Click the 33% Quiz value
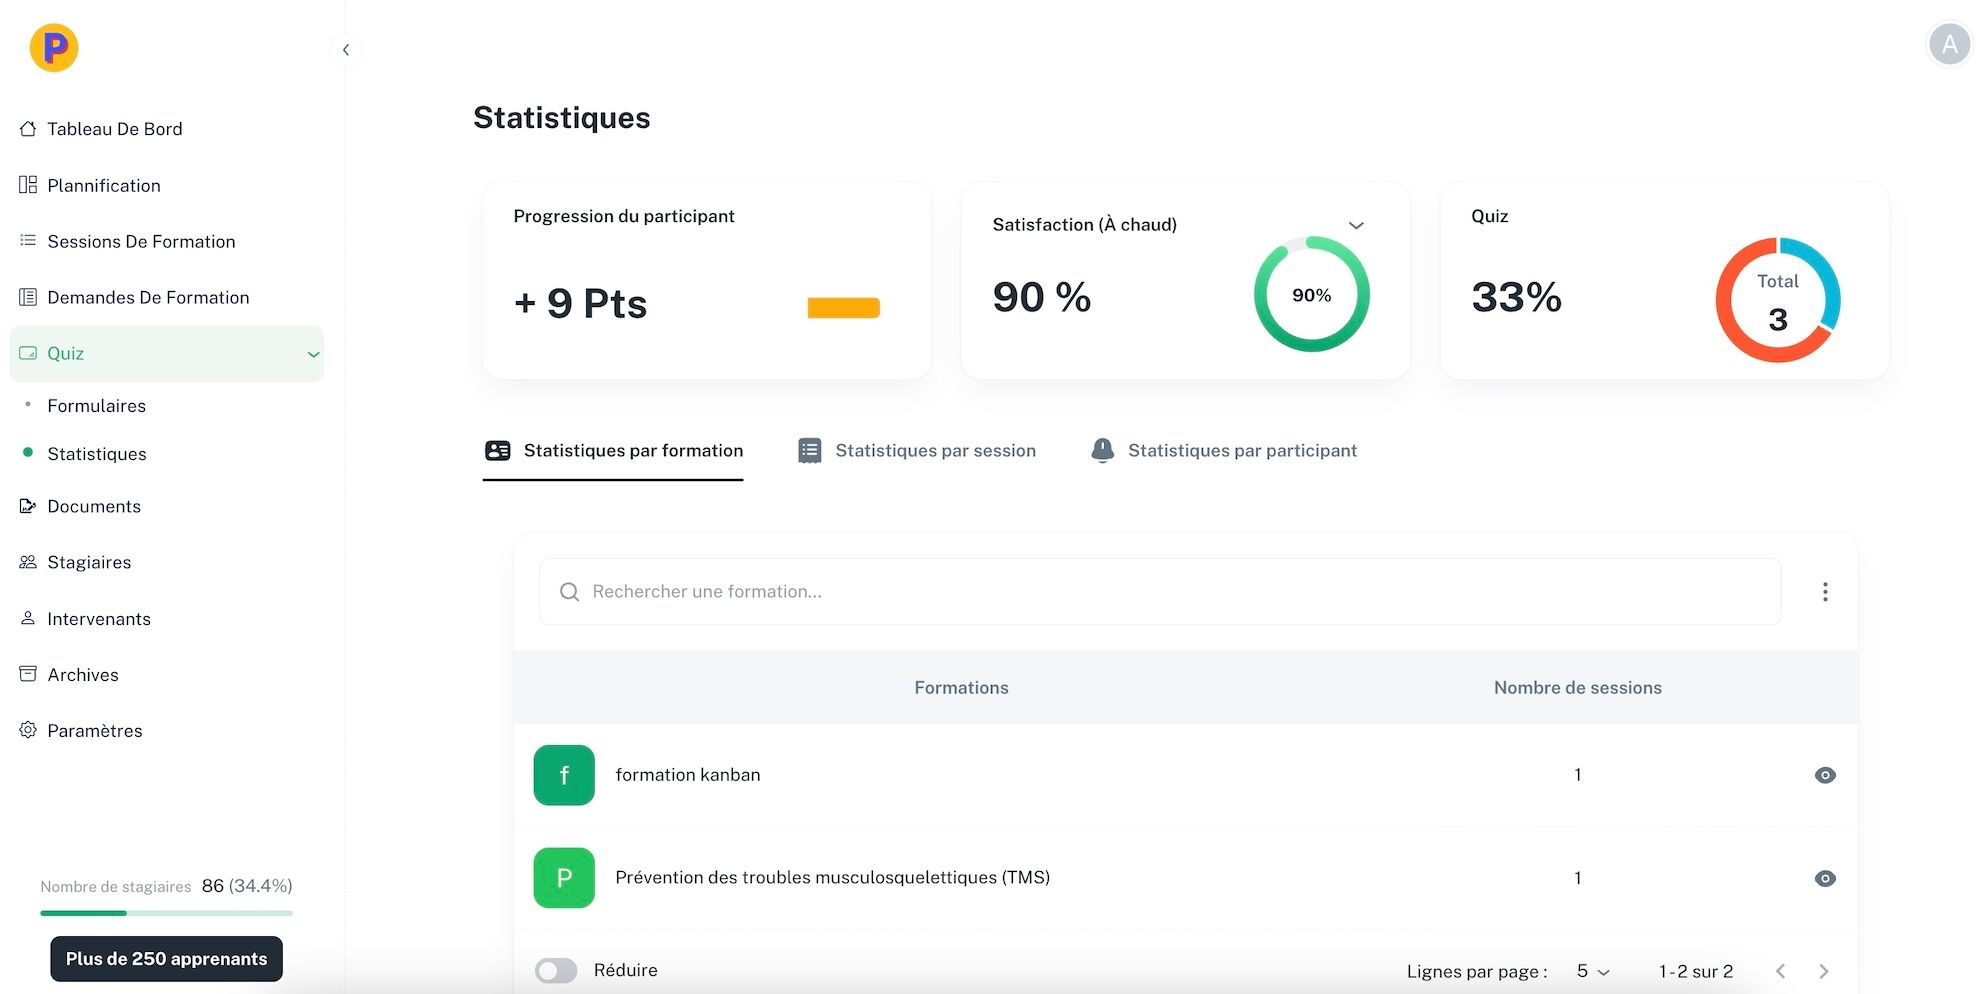The image size is (1984, 994). pos(1516,297)
